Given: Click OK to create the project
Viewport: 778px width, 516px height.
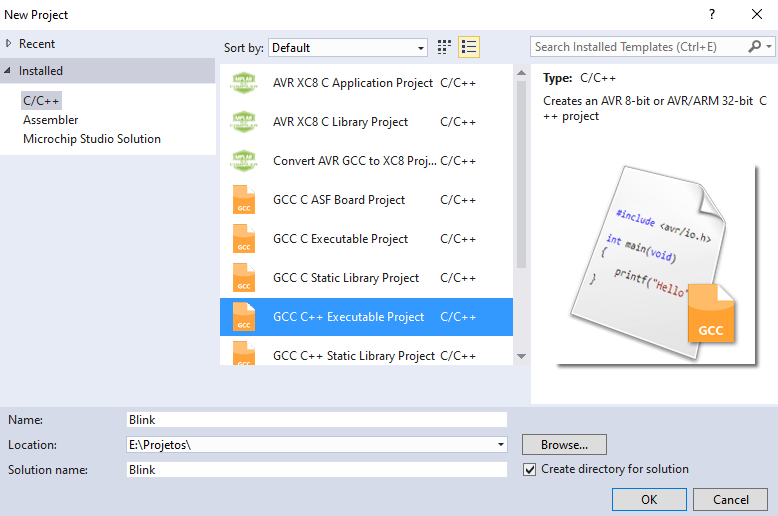Looking at the screenshot, I should pyautogui.click(x=649, y=500).
